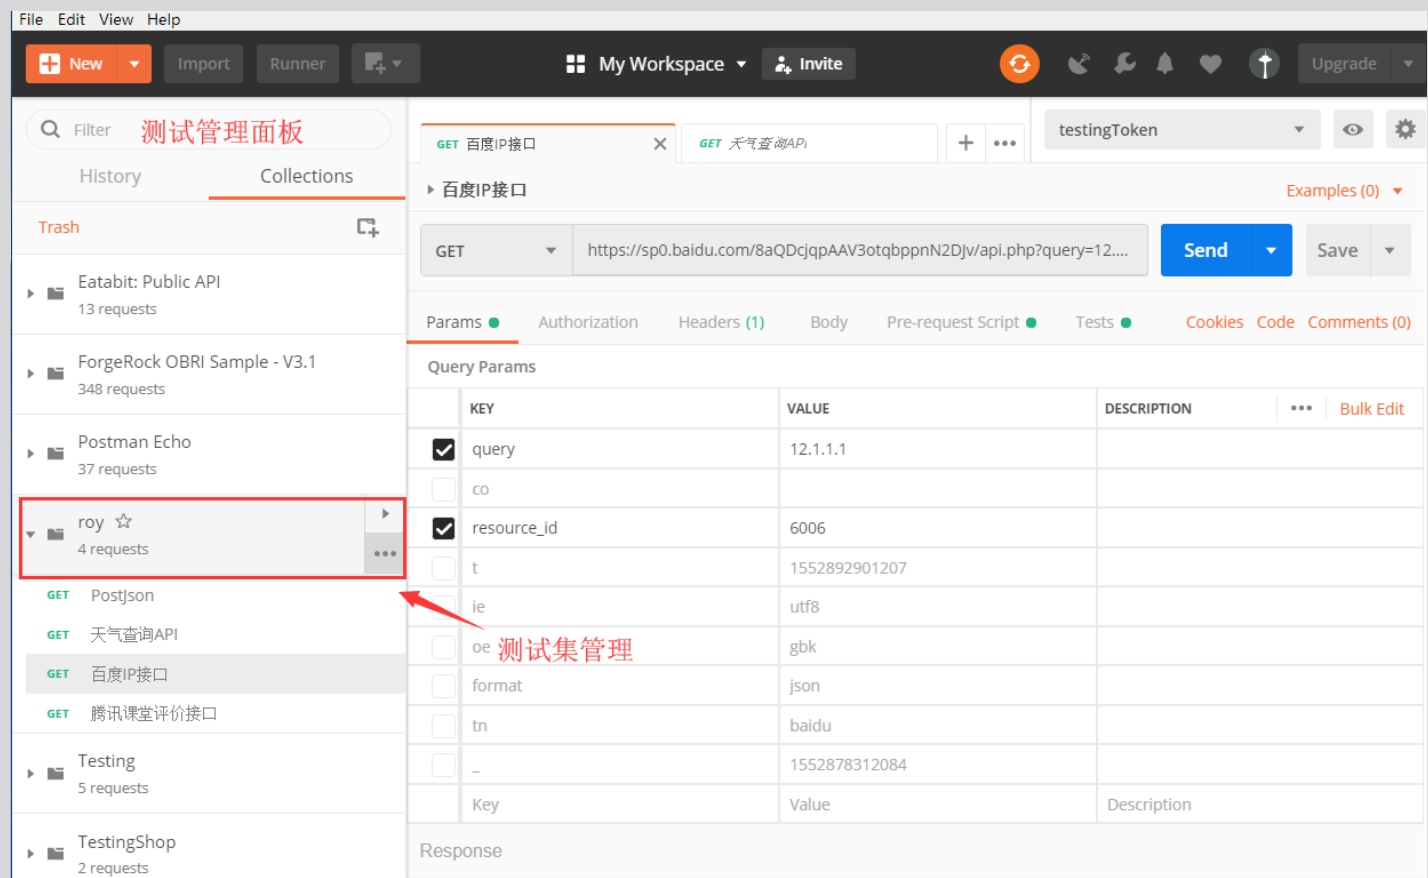Open the Pre-request Script tab

(961, 322)
